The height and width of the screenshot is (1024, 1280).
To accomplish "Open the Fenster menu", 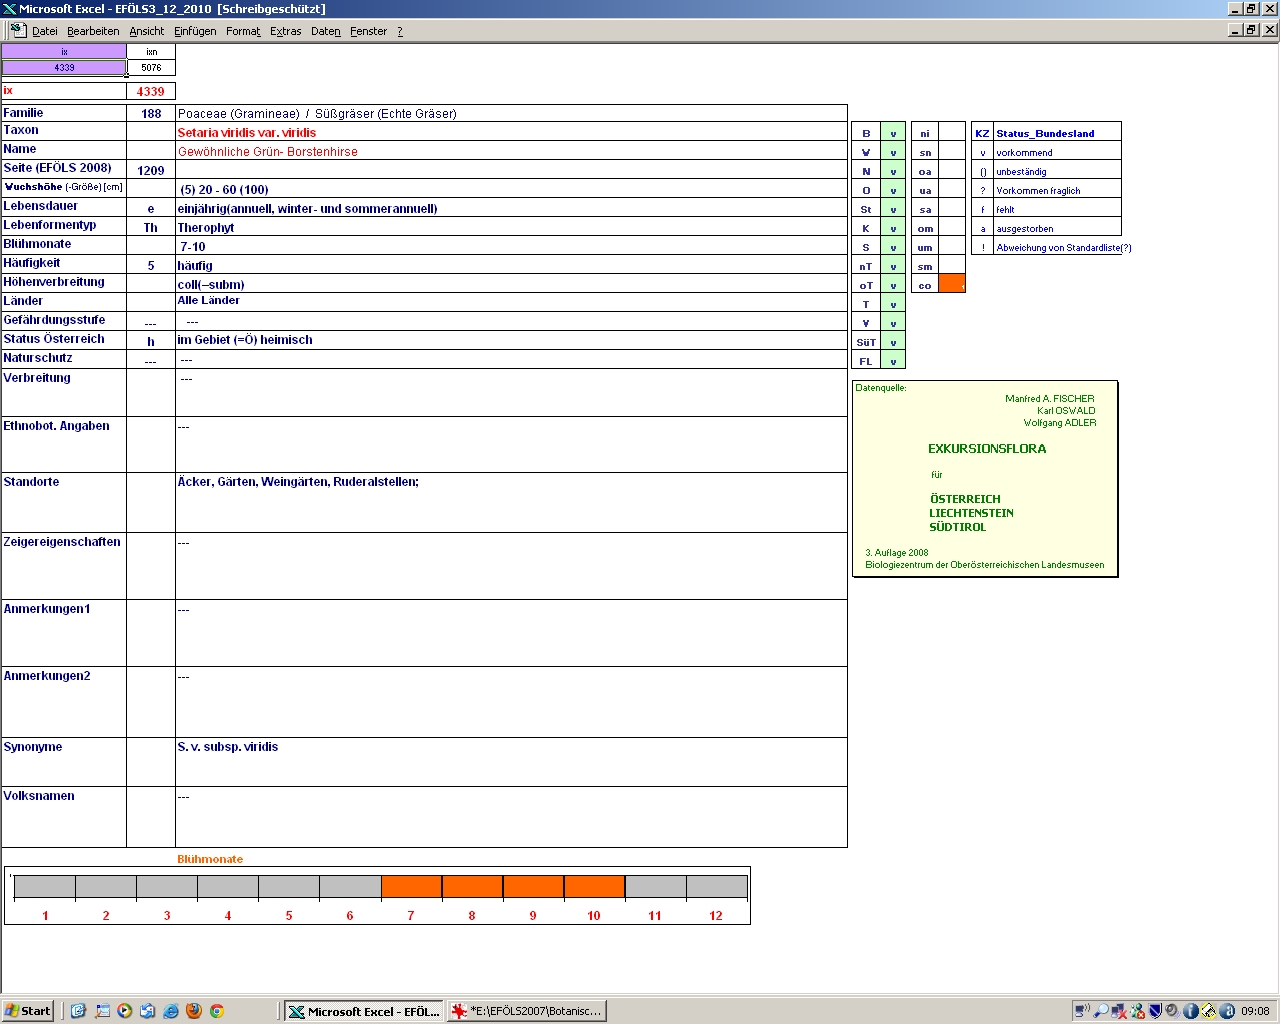I will pyautogui.click(x=369, y=31).
